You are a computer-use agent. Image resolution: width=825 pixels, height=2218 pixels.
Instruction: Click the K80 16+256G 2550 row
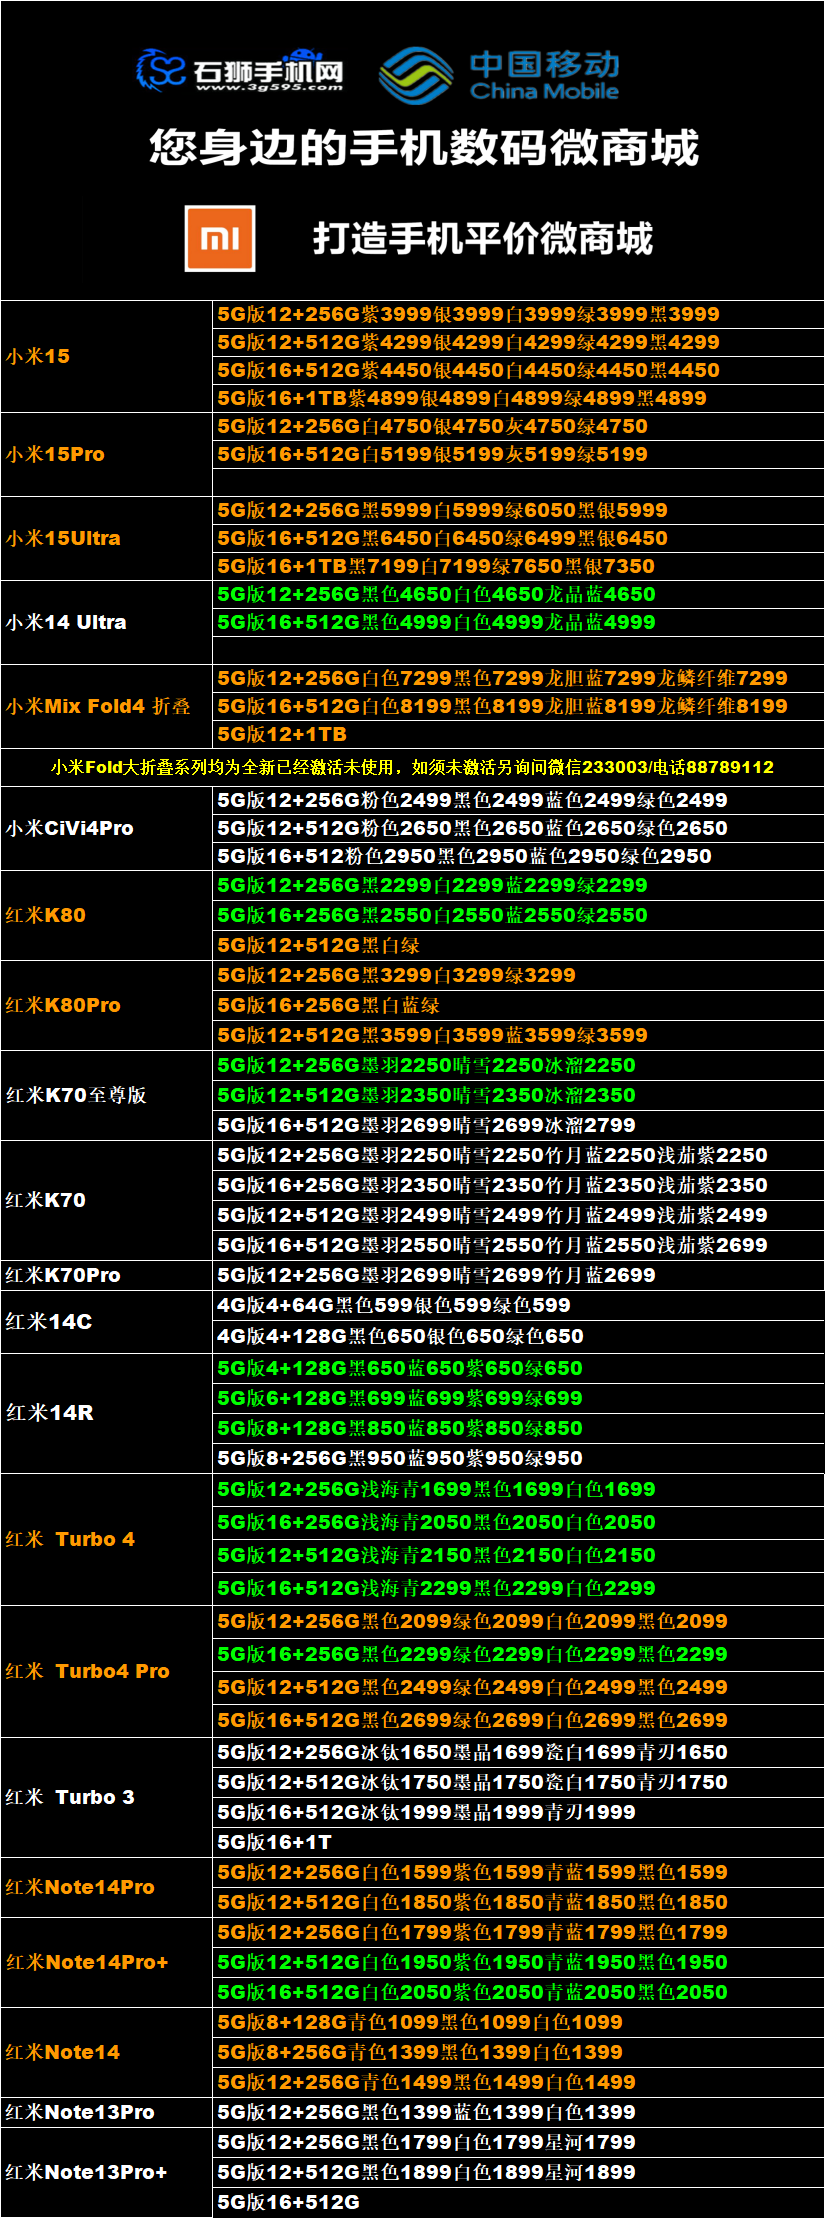pyautogui.click(x=518, y=915)
